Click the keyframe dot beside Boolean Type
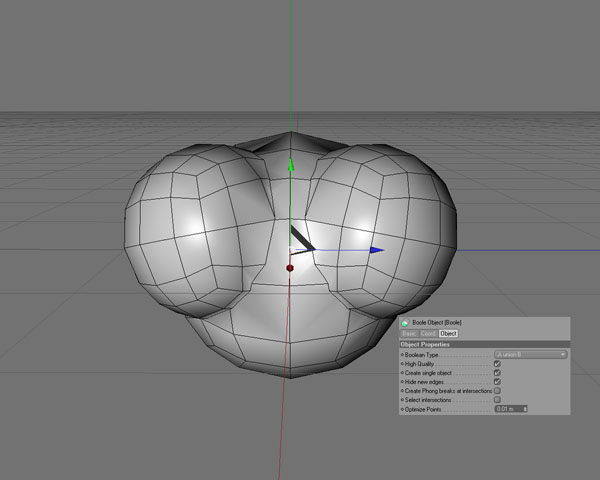The width and height of the screenshot is (600, 480). (402, 355)
